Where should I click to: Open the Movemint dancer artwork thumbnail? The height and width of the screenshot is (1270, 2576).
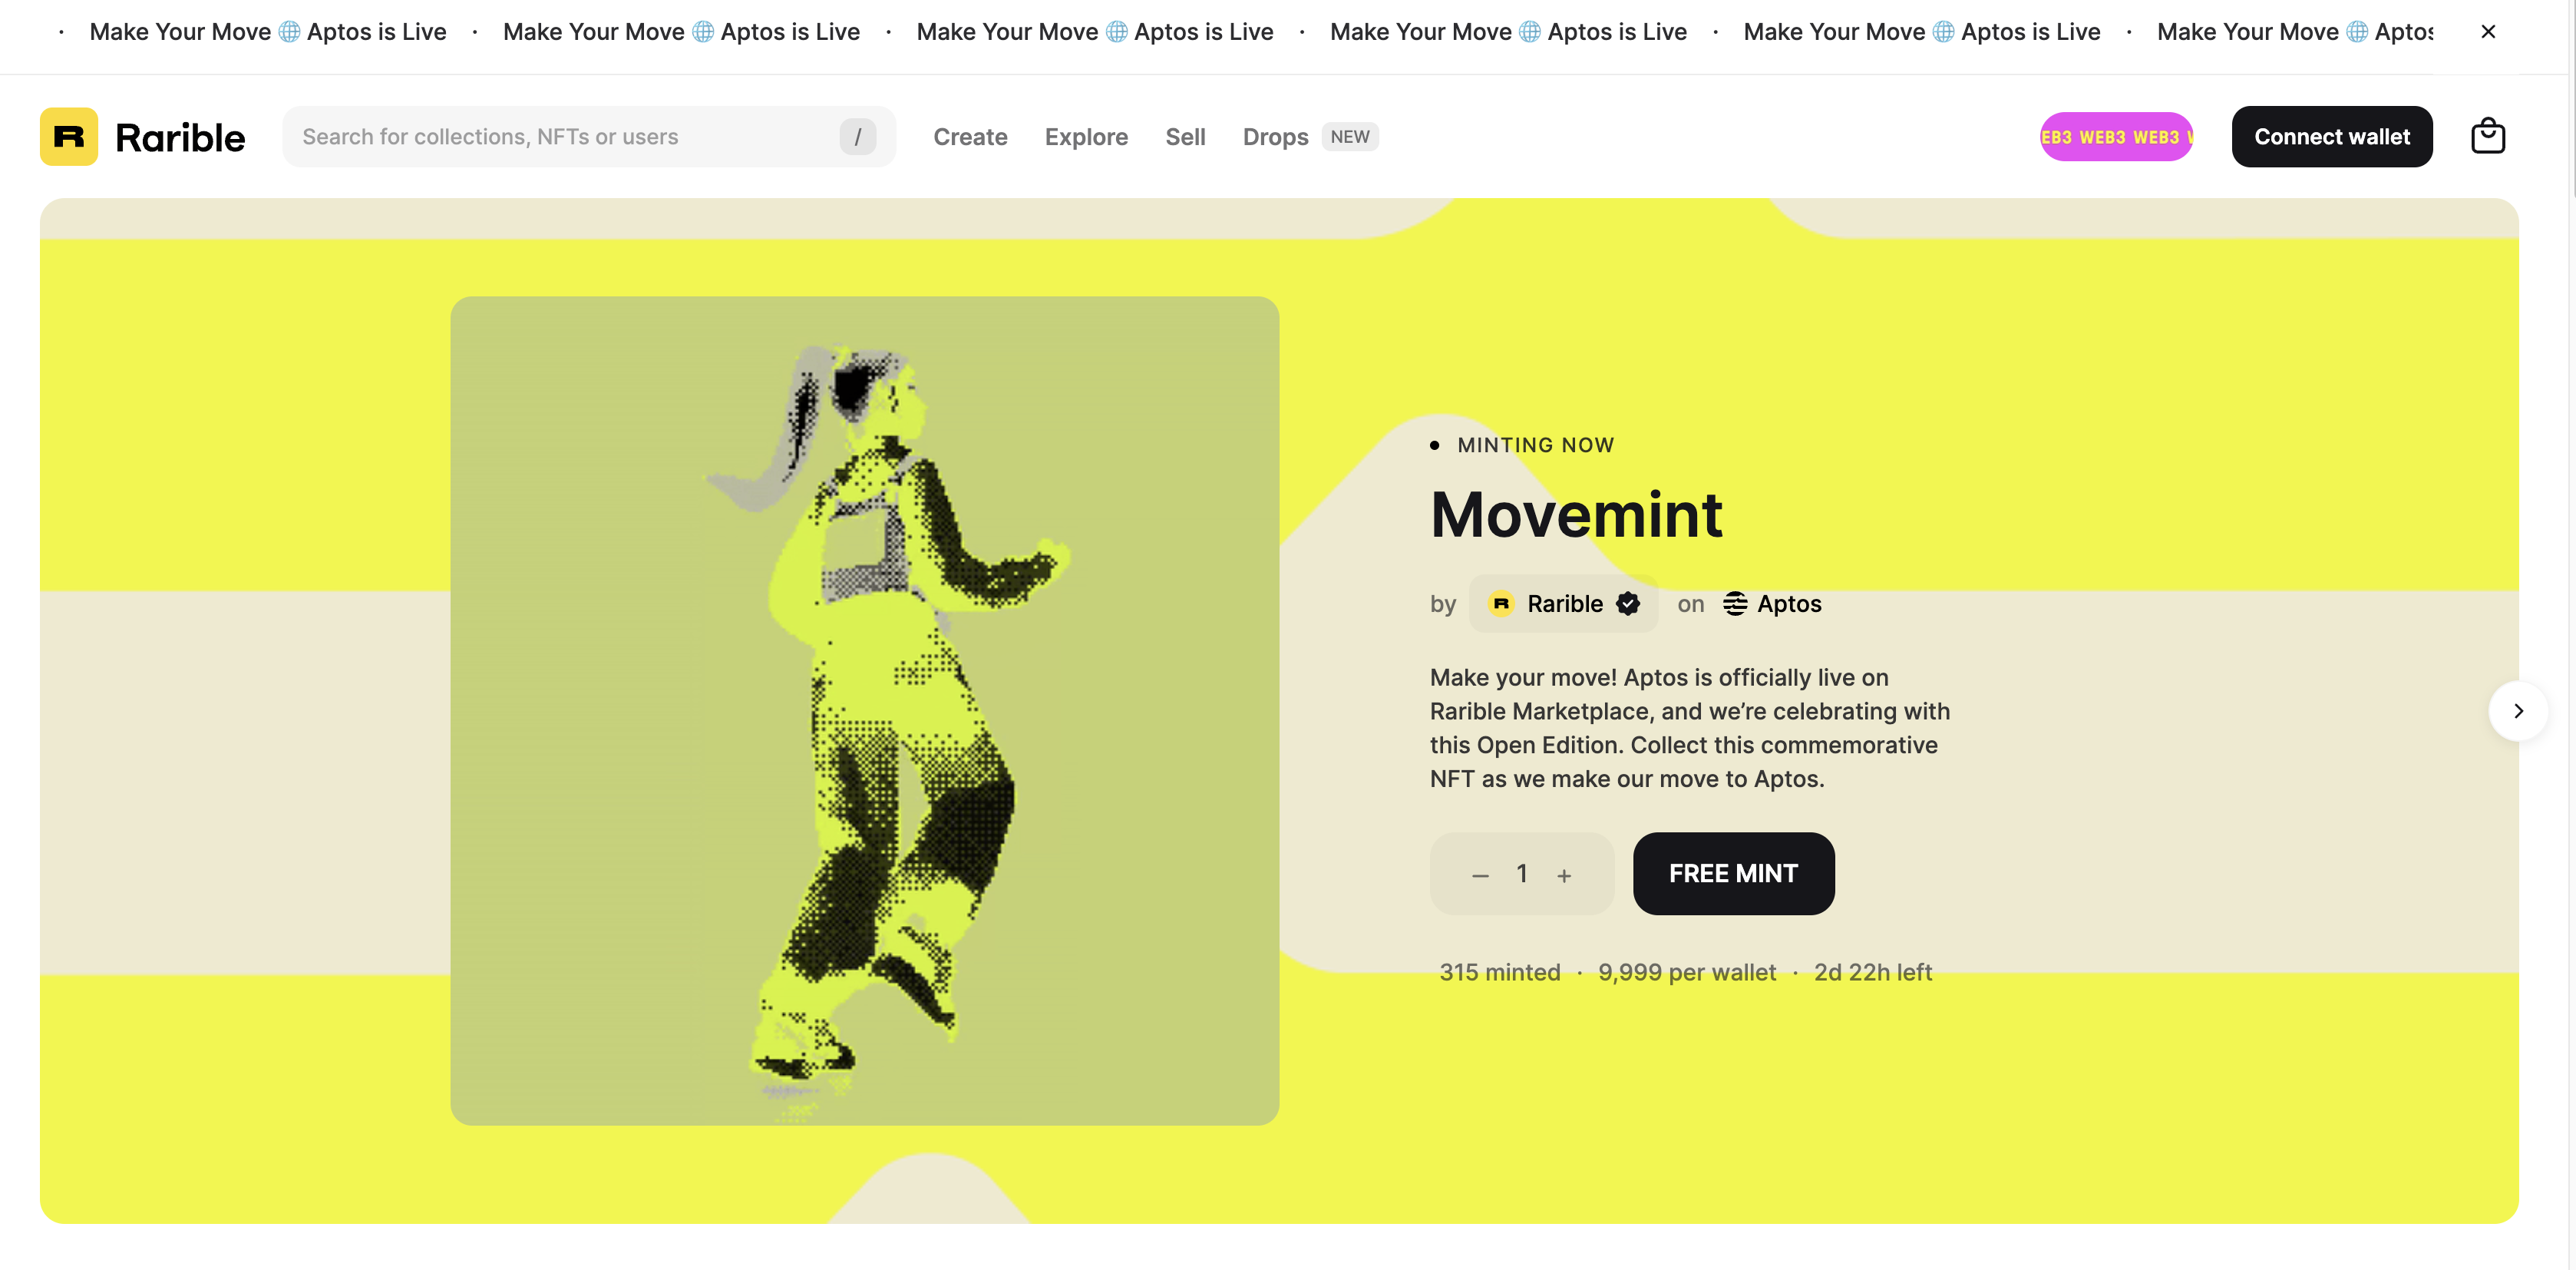coord(864,710)
